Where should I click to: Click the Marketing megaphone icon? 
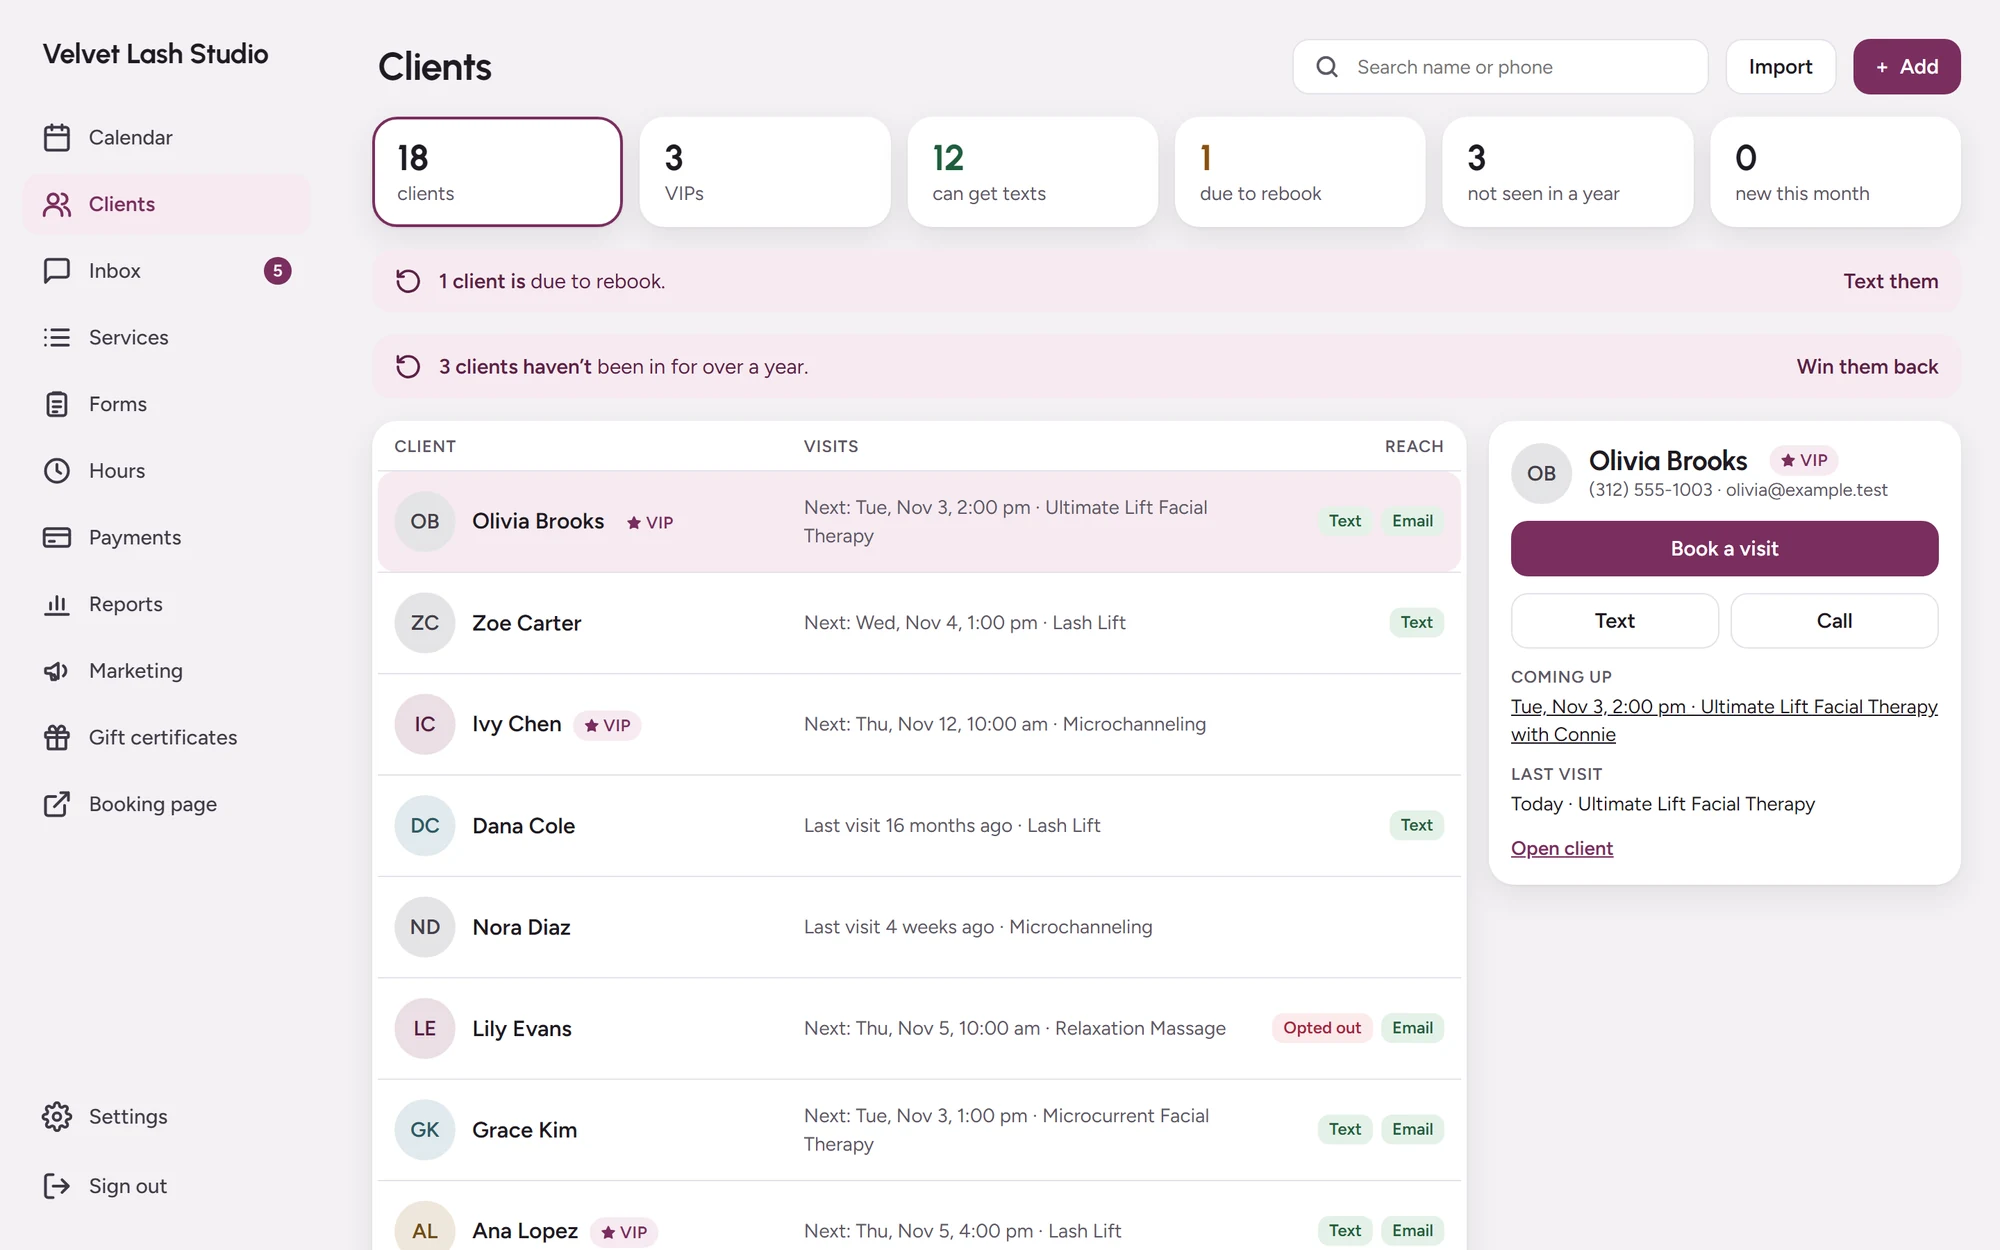coord(57,671)
